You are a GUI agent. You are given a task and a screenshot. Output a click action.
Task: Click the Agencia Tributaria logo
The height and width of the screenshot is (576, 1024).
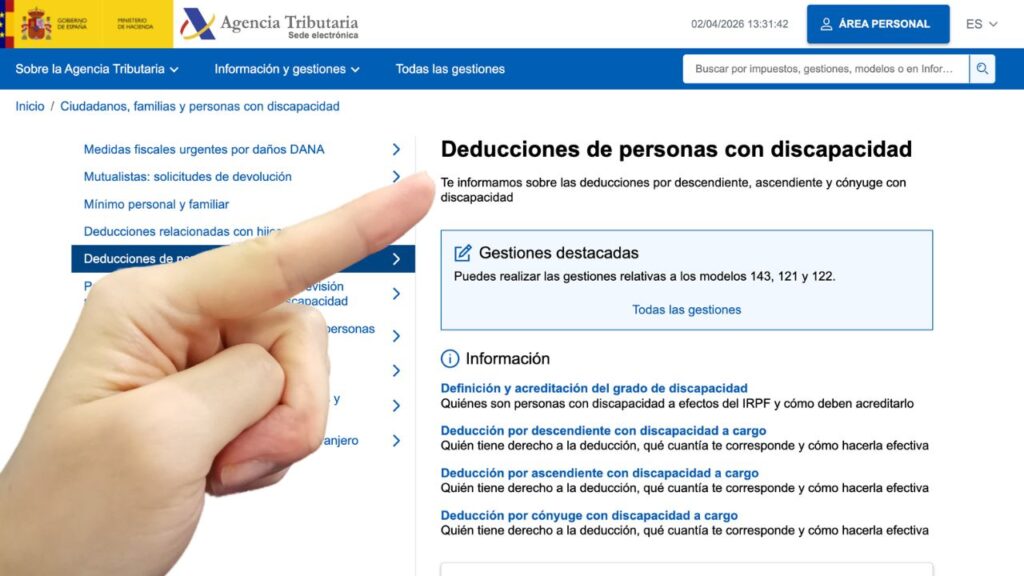click(x=269, y=25)
